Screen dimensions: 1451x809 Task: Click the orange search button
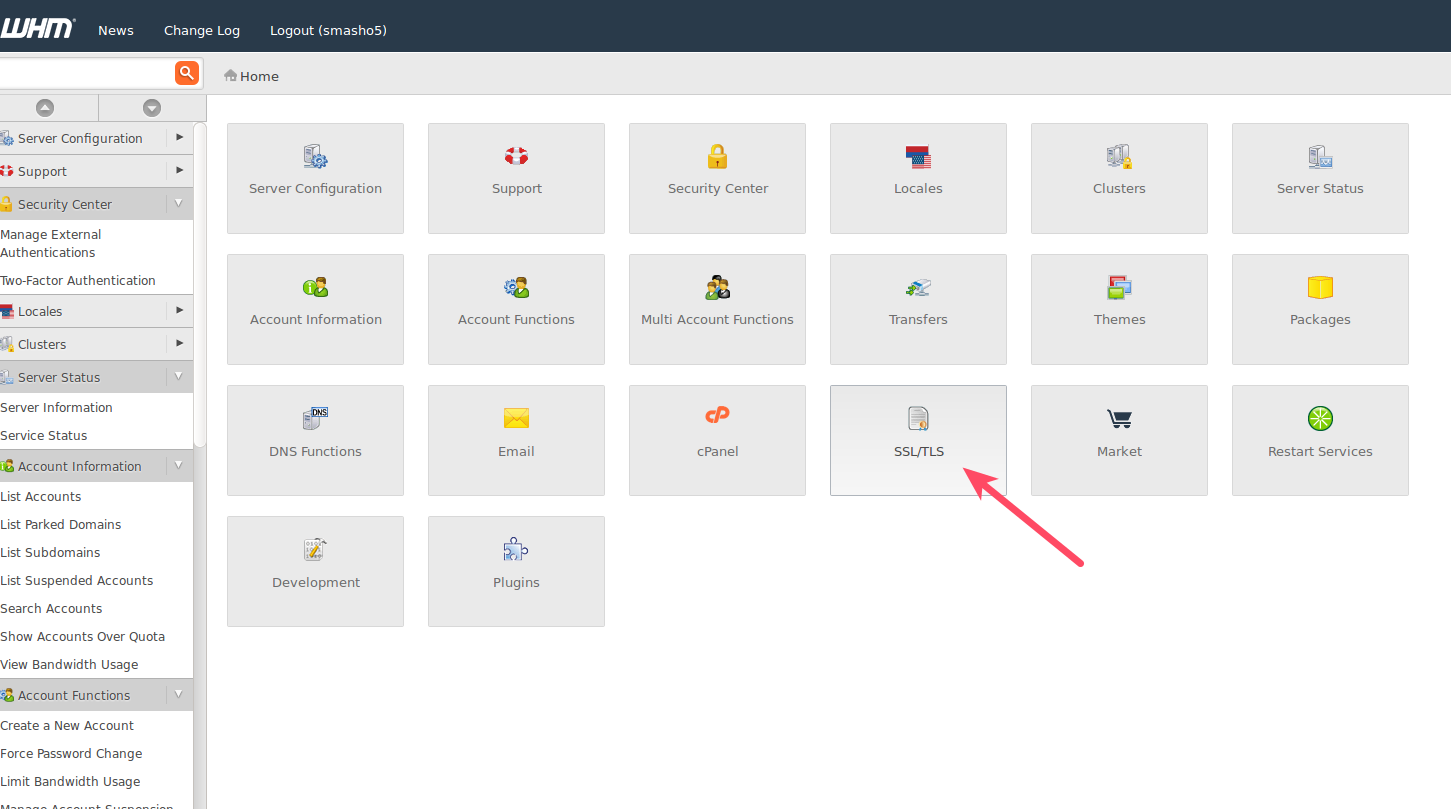click(186, 73)
